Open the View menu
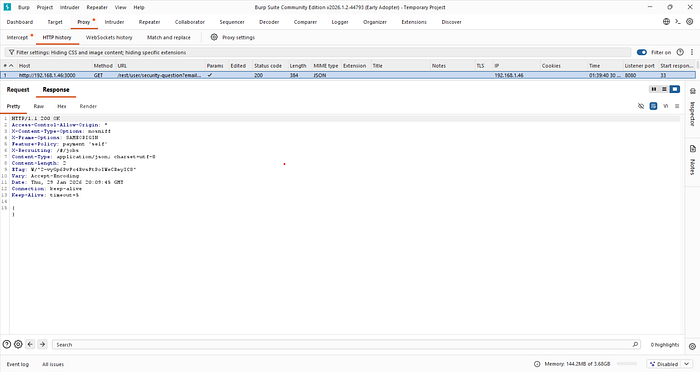The width and height of the screenshot is (700, 372). (121, 7)
